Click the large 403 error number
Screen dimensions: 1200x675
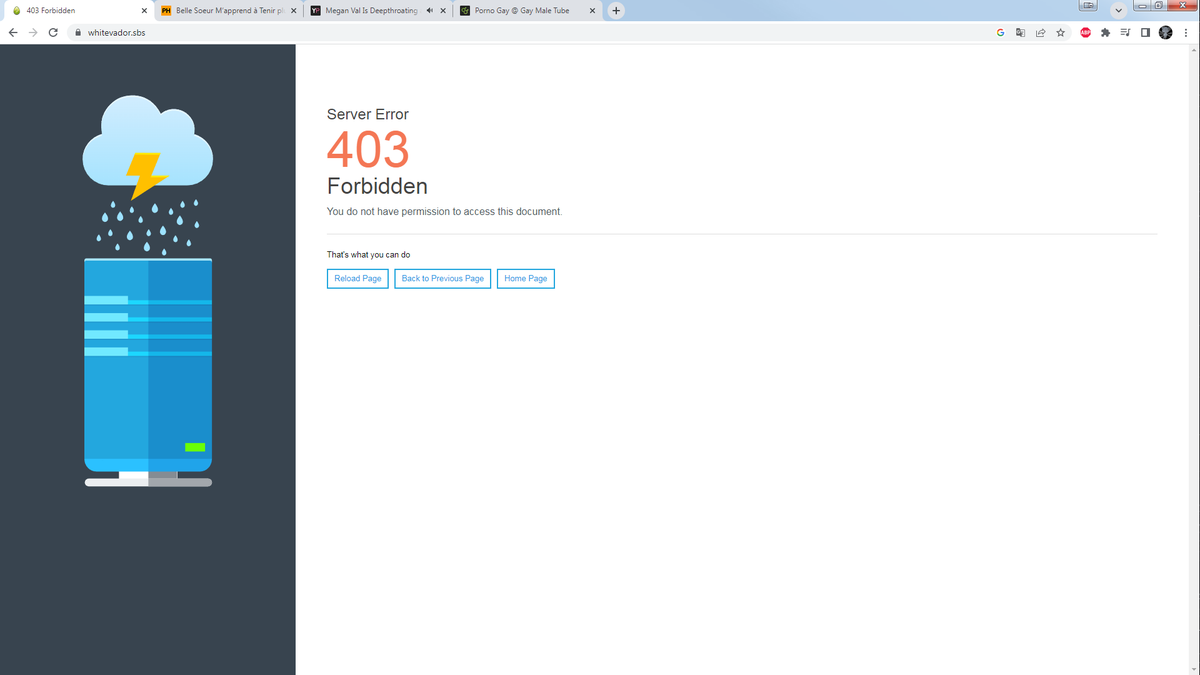point(368,150)
